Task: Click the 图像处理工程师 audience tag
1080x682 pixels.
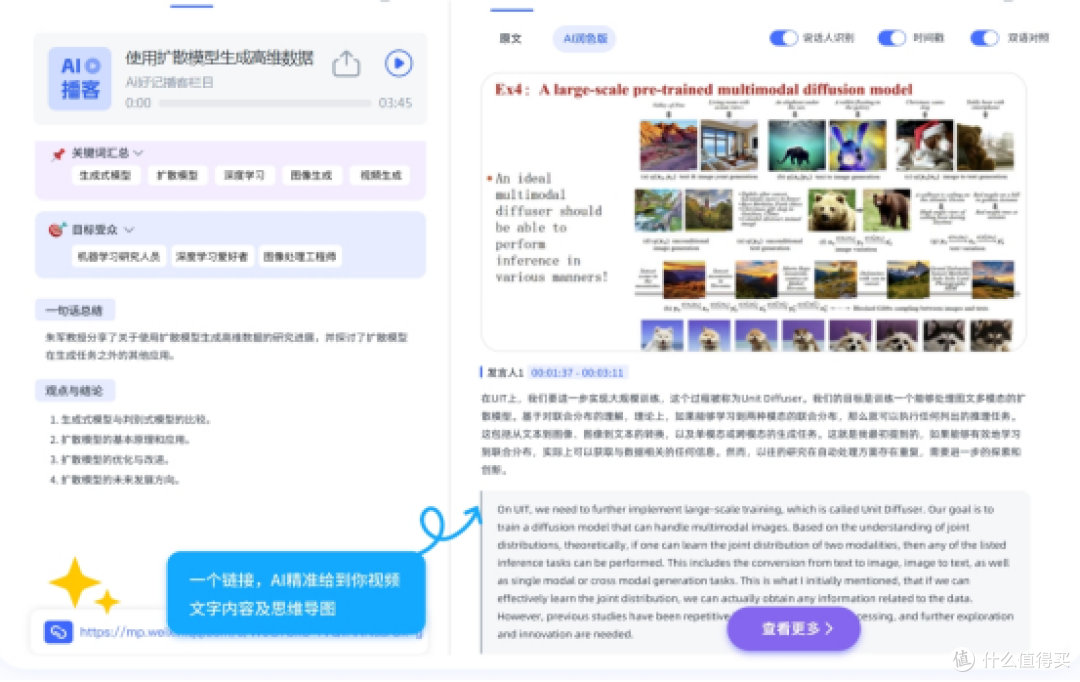Action: 300,257
